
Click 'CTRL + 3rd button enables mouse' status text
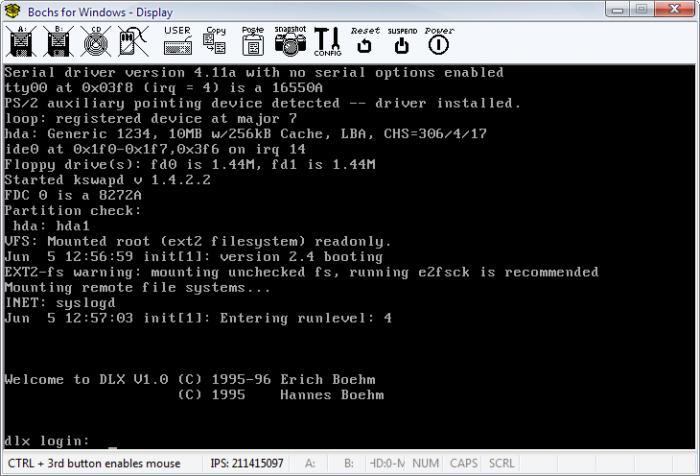coord(94,463)
